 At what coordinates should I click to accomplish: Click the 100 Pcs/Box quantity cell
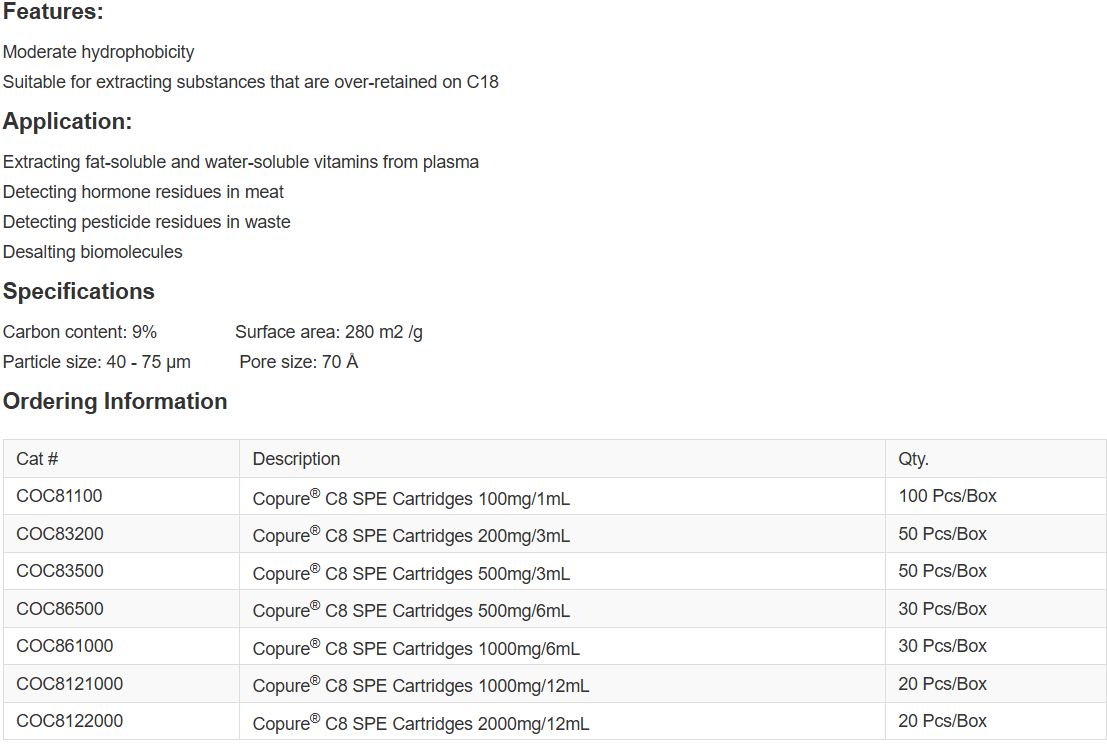coord(947,496)
